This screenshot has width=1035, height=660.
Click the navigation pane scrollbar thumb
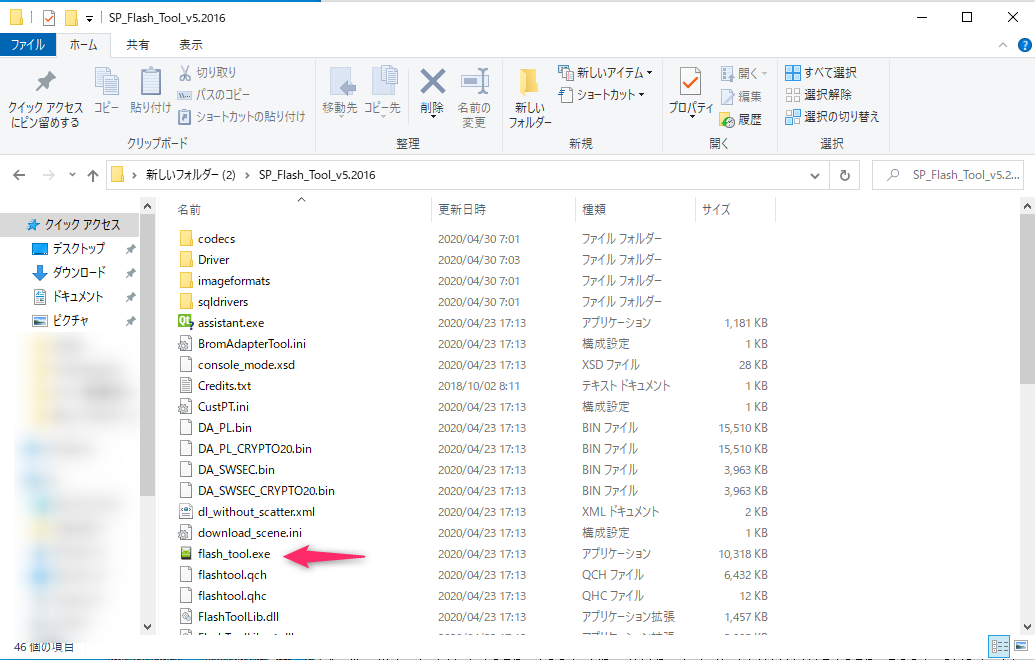click(x=147, y=354)
